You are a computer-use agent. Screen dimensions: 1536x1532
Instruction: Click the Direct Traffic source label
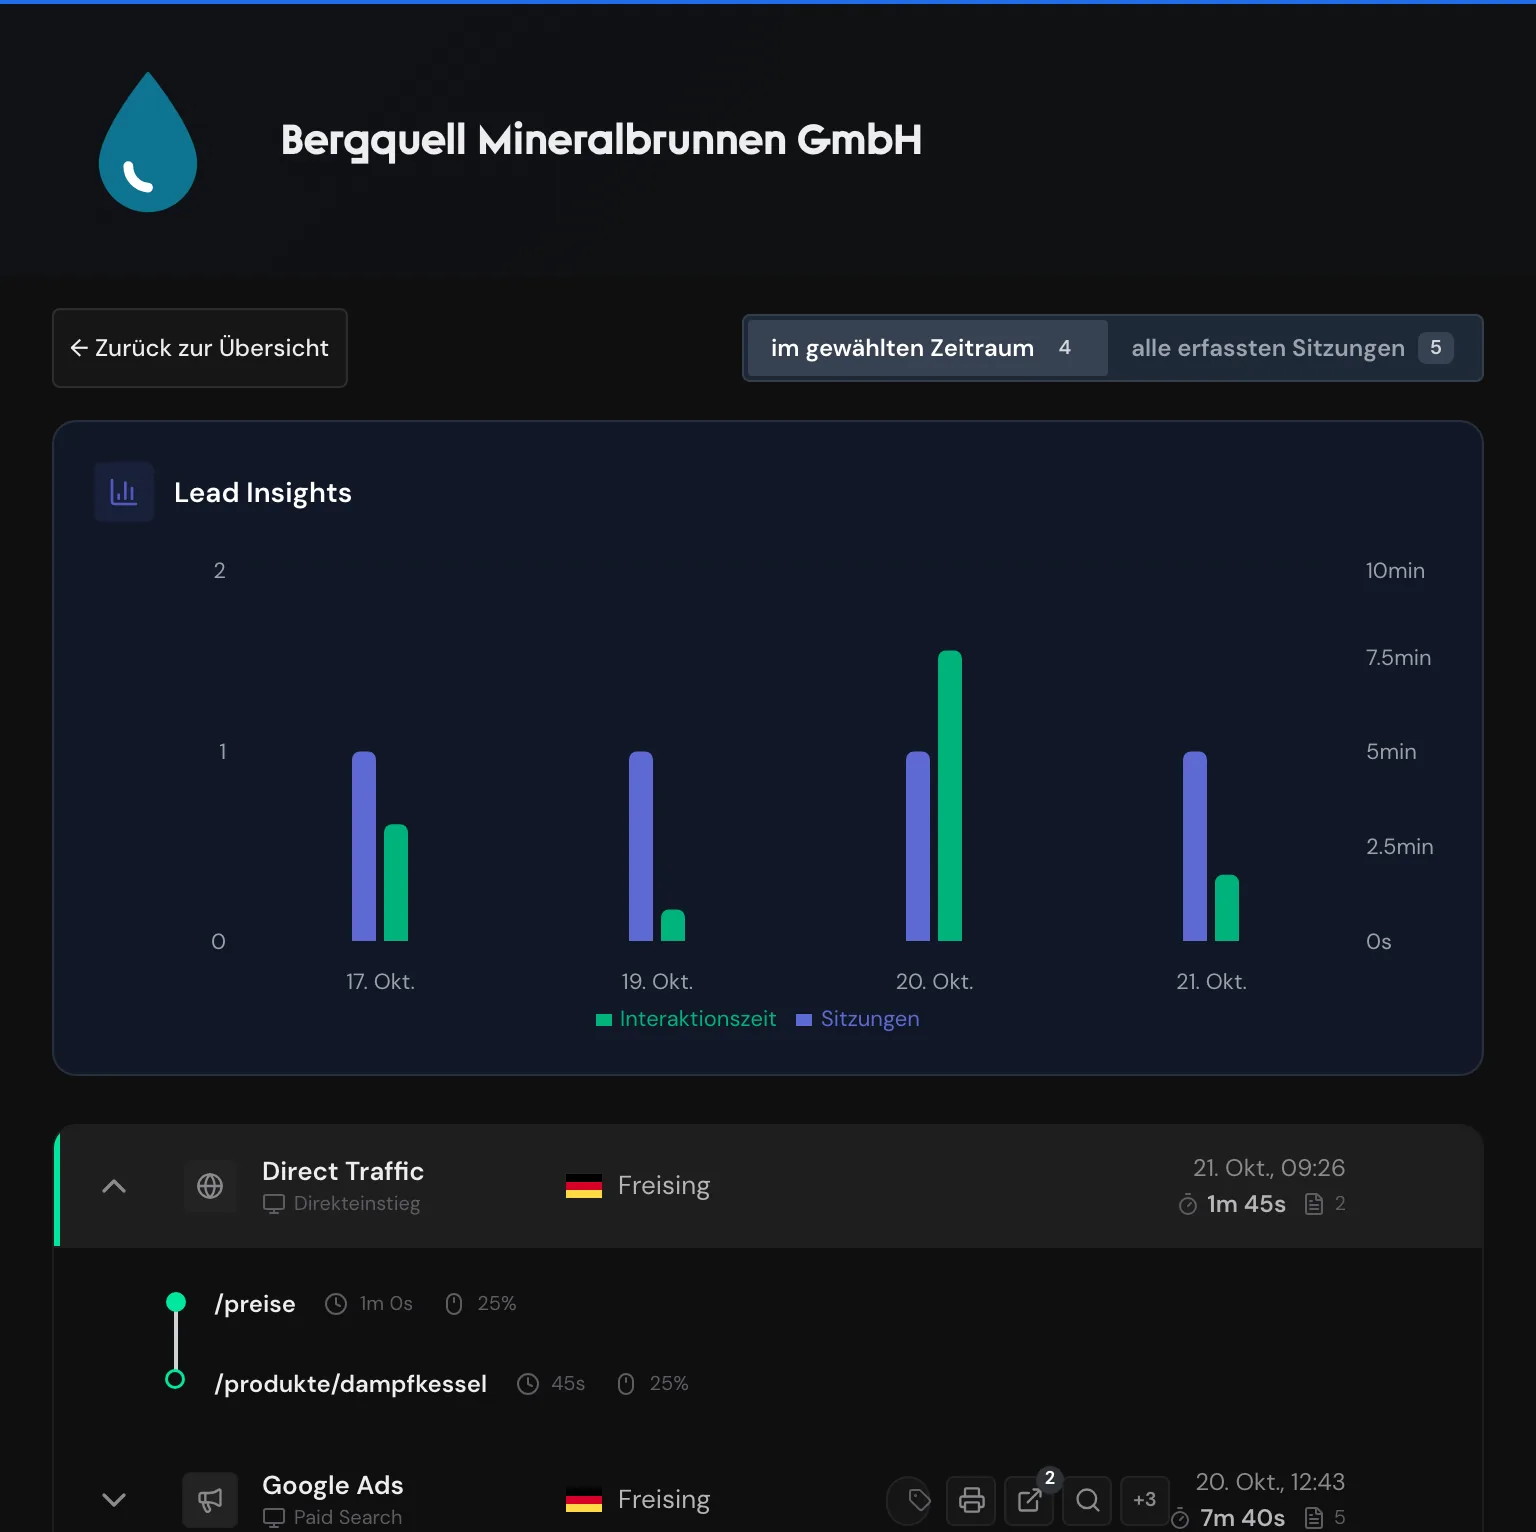[343, 1171]
